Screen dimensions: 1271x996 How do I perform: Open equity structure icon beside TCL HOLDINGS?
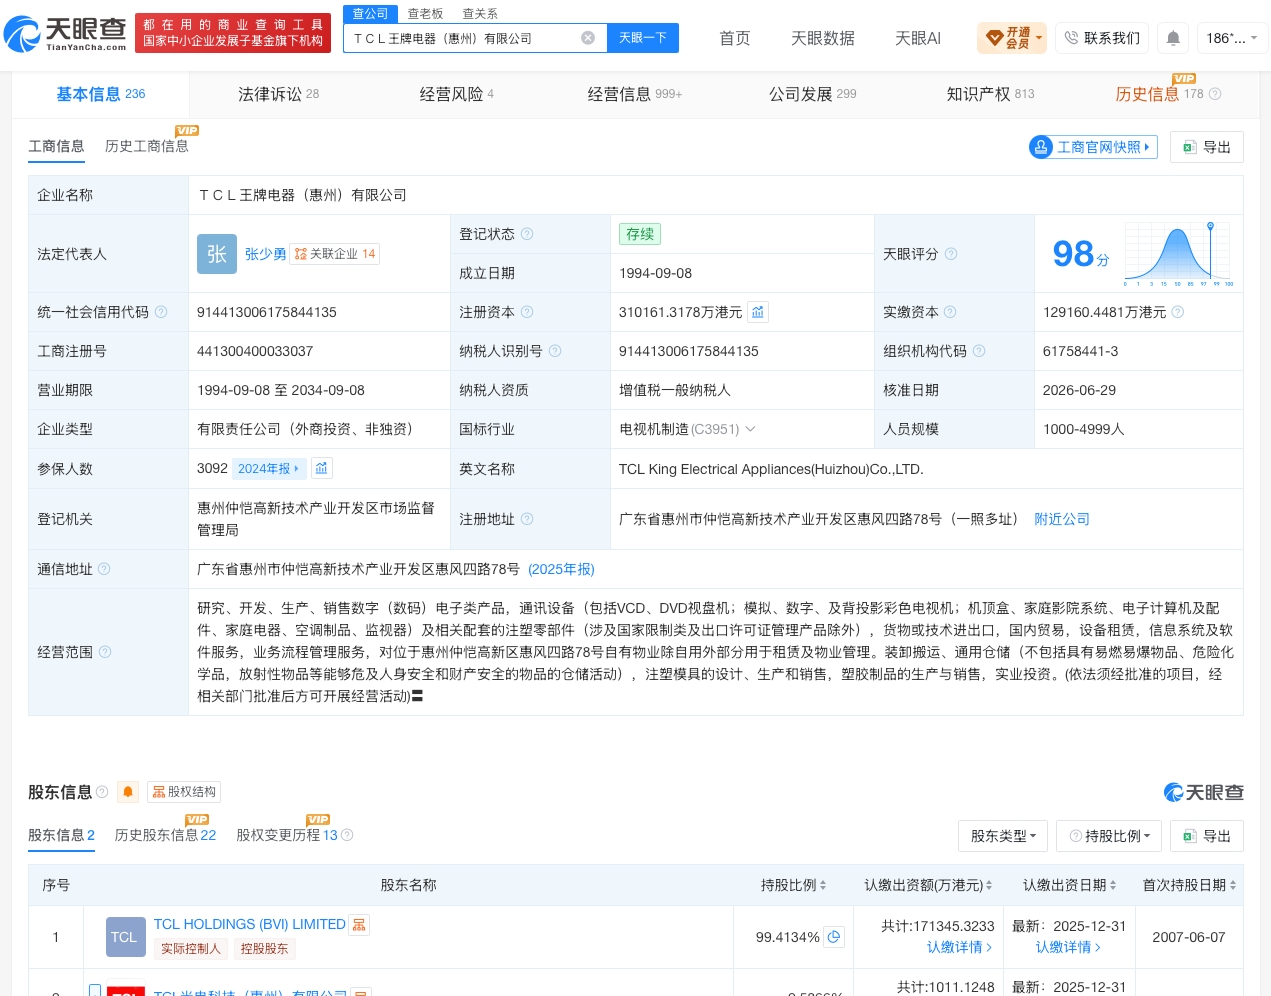(x=359, y=925)
